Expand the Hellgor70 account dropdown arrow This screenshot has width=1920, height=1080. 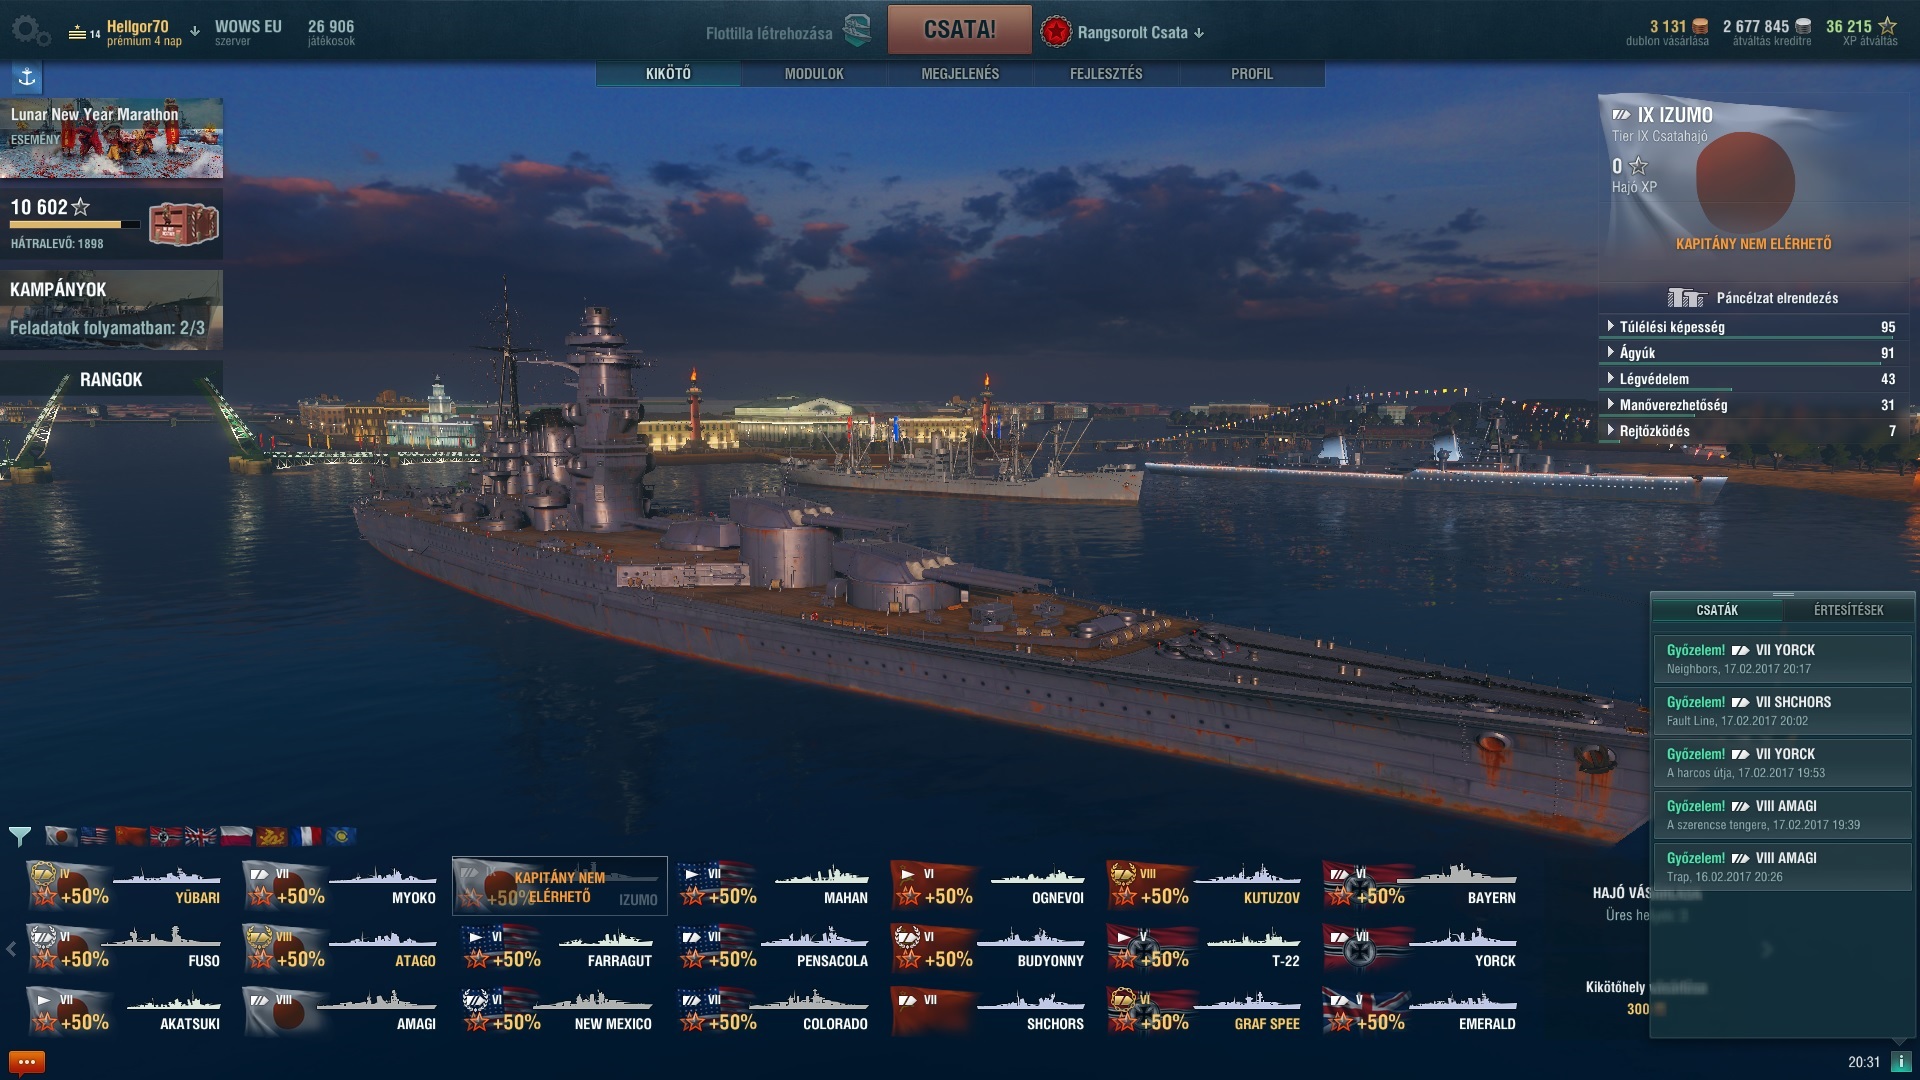pyautogui.click(x=195, y=32)
